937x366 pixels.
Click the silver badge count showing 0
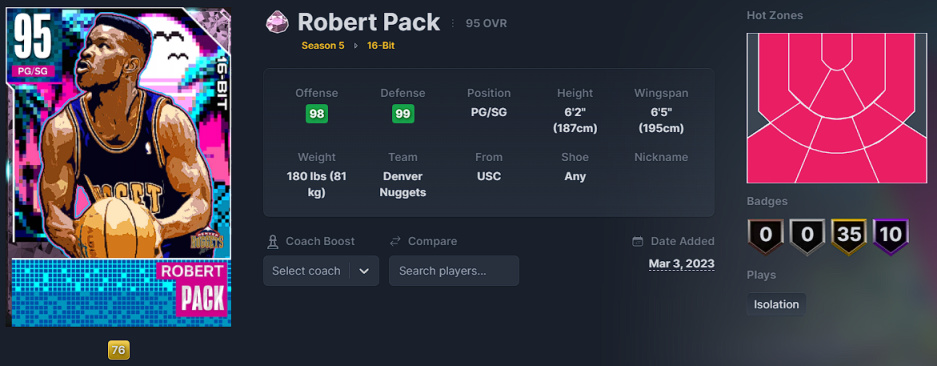tap(807, 234)
